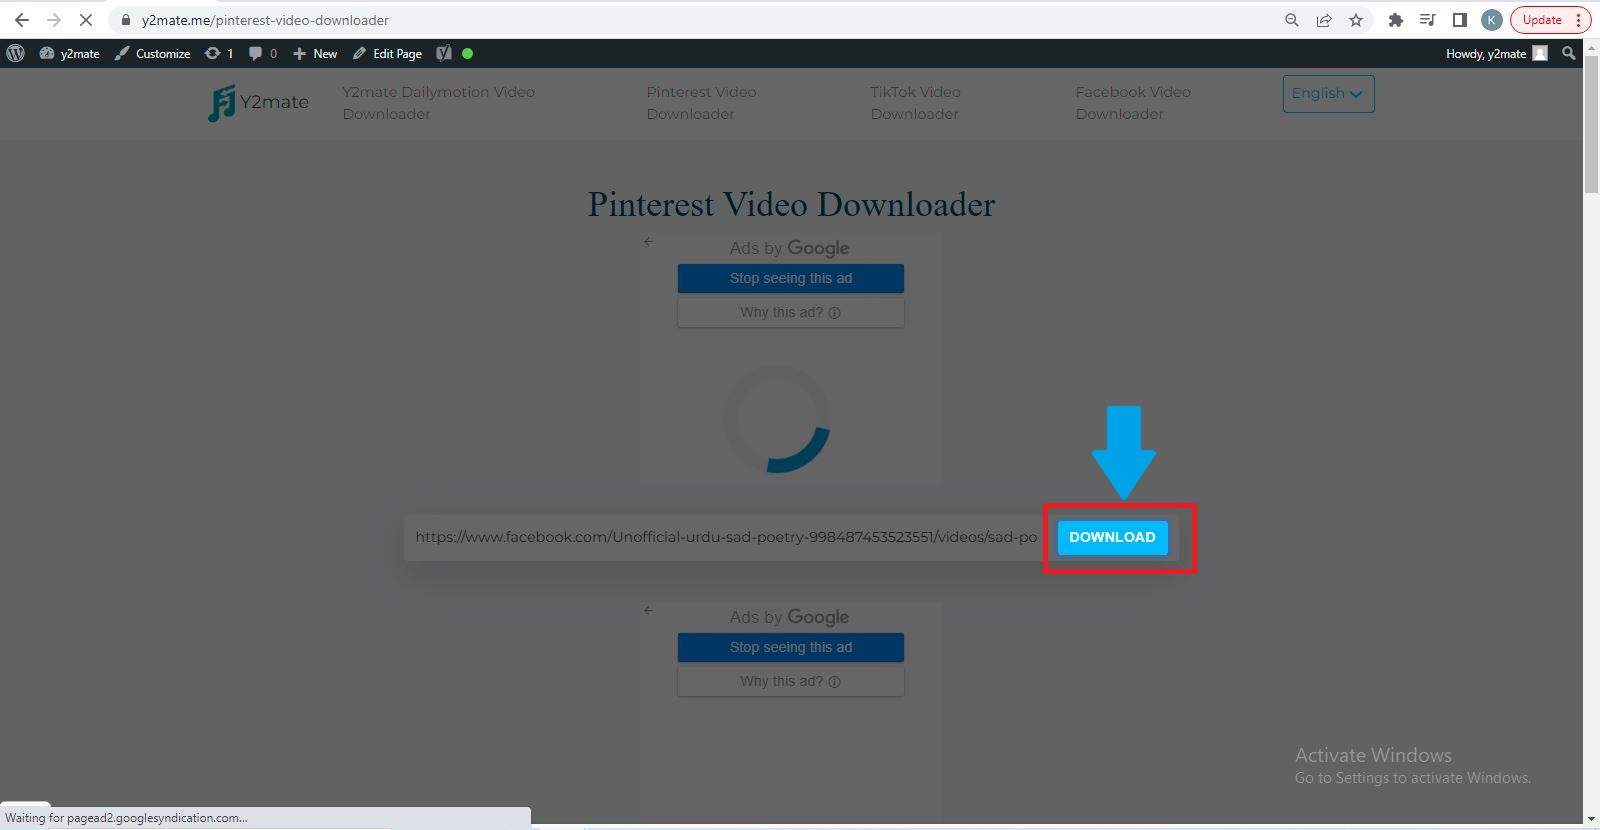Click lower Stop seeing this ad button
The height and width of the screenshot is (830, 1600).
pyautogui.click(x=791, y=647)
